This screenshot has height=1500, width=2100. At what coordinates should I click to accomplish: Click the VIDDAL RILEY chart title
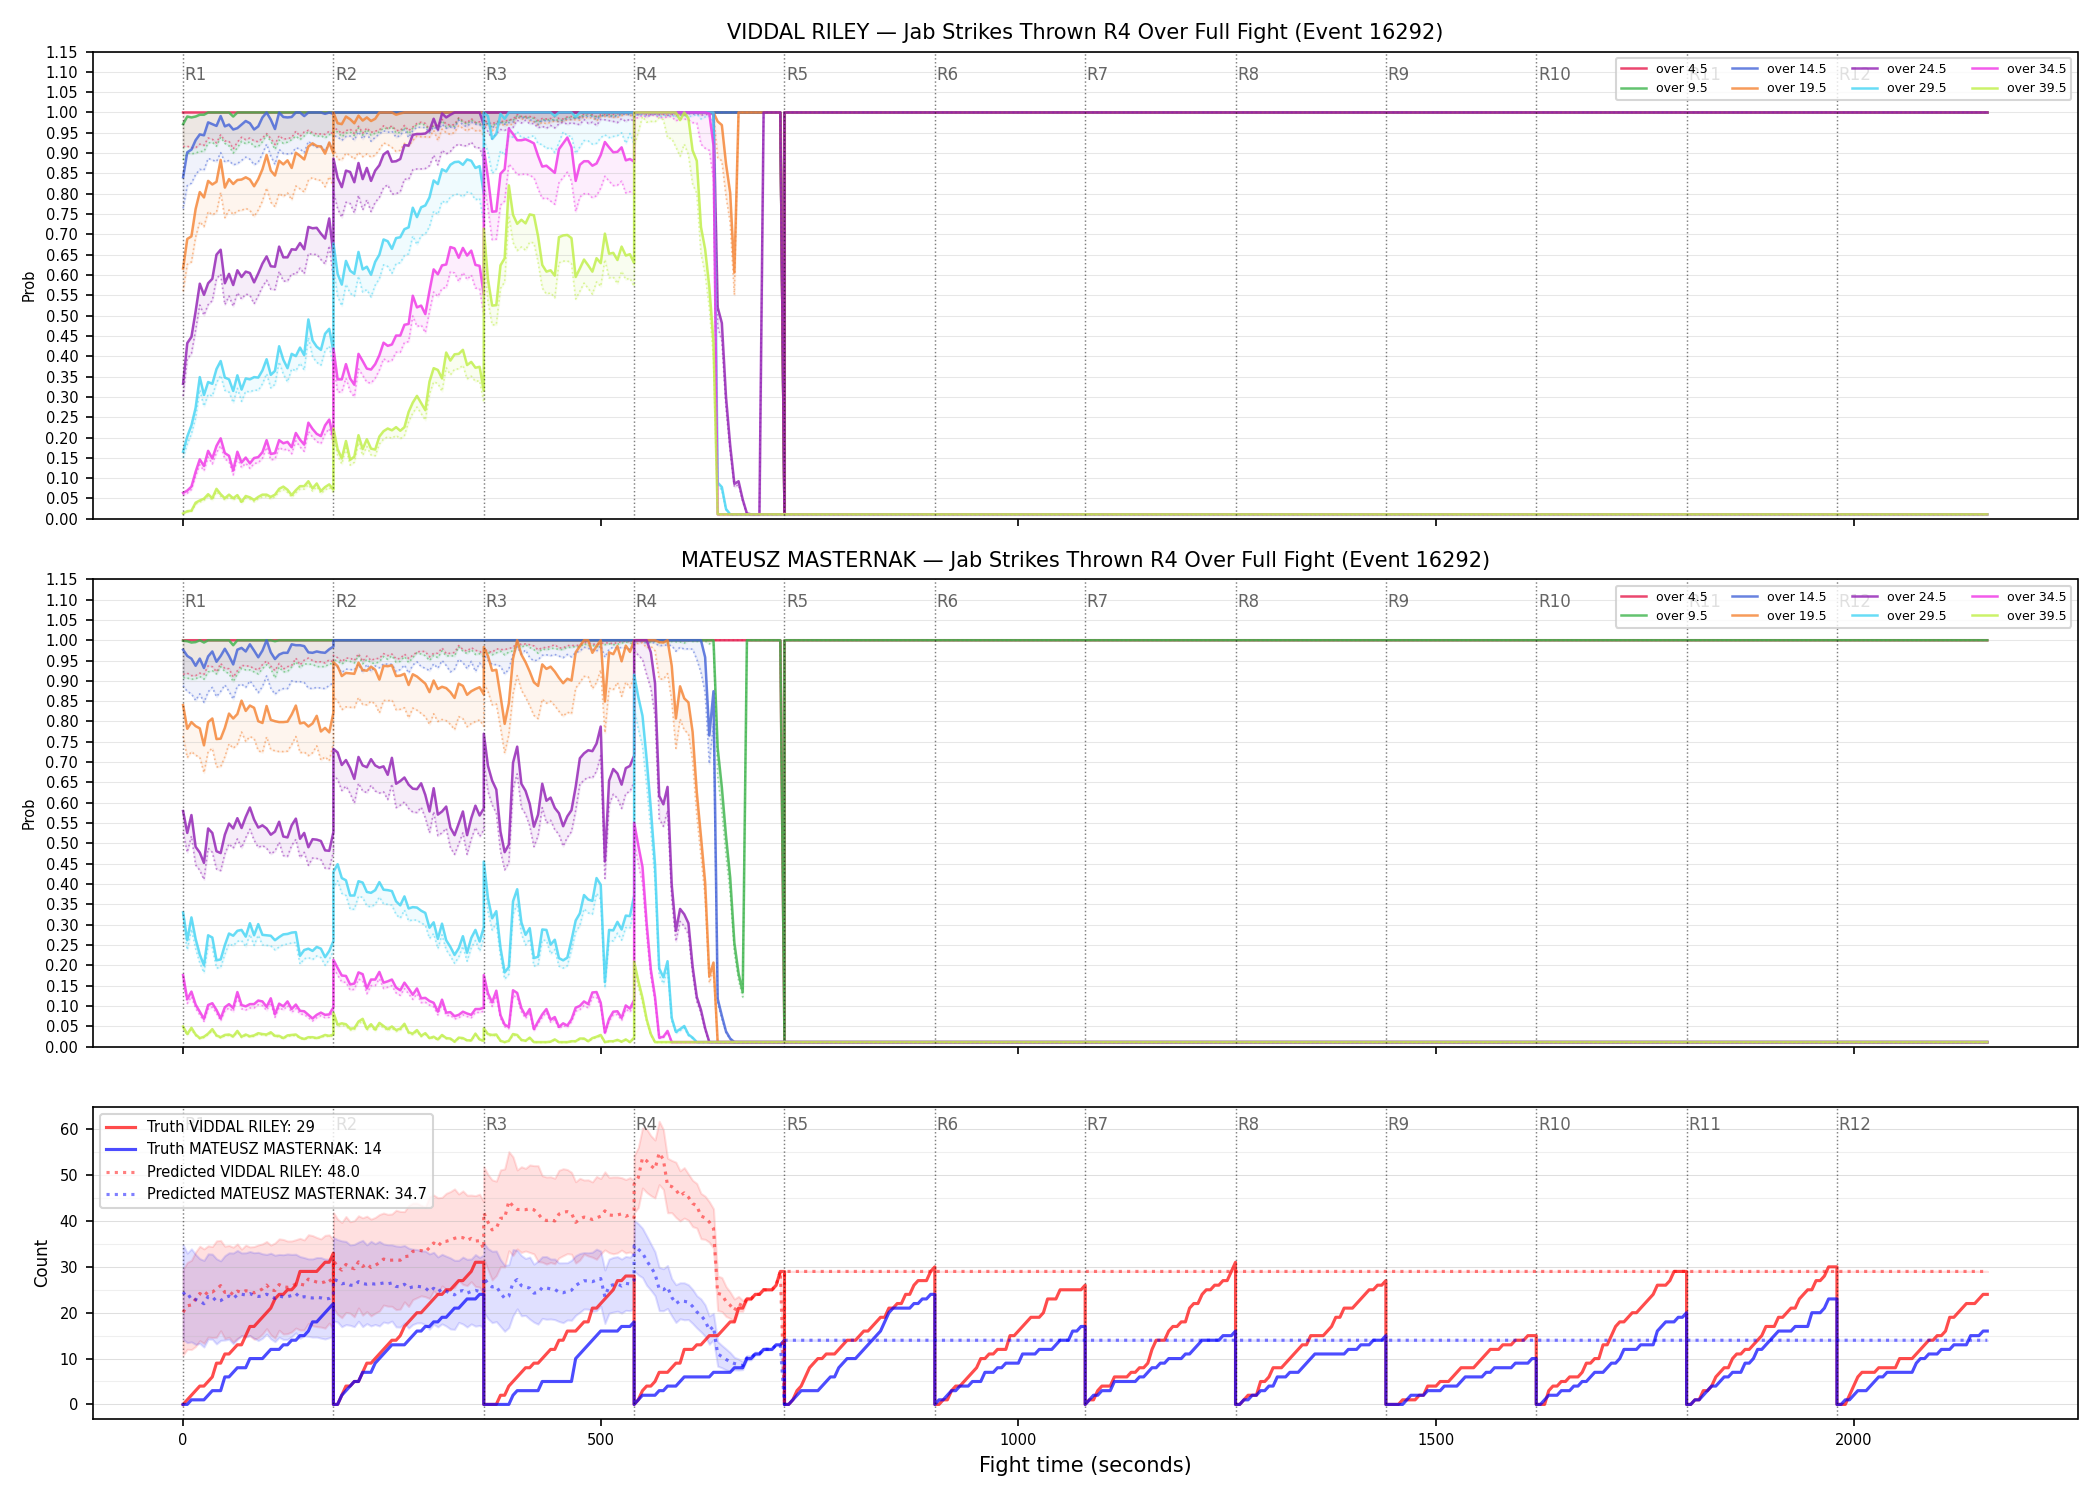[x=1085, y=32]
